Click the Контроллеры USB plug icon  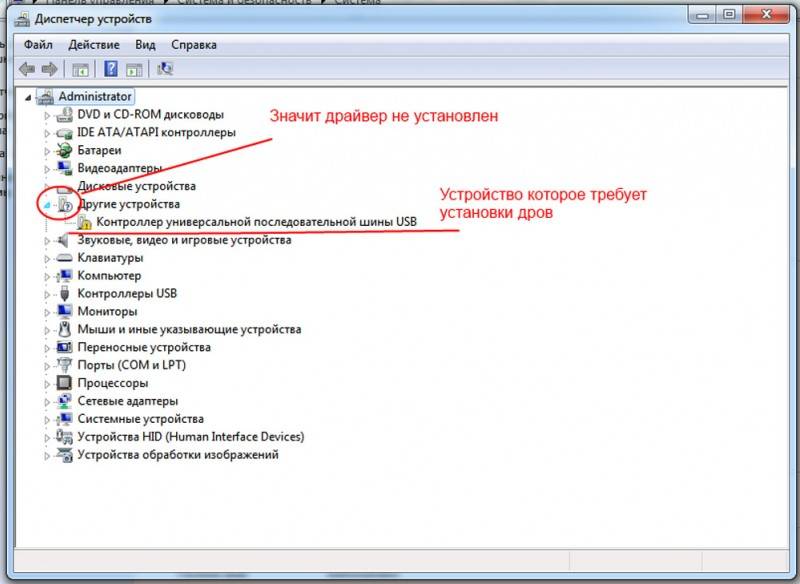(x=64, y=294)
